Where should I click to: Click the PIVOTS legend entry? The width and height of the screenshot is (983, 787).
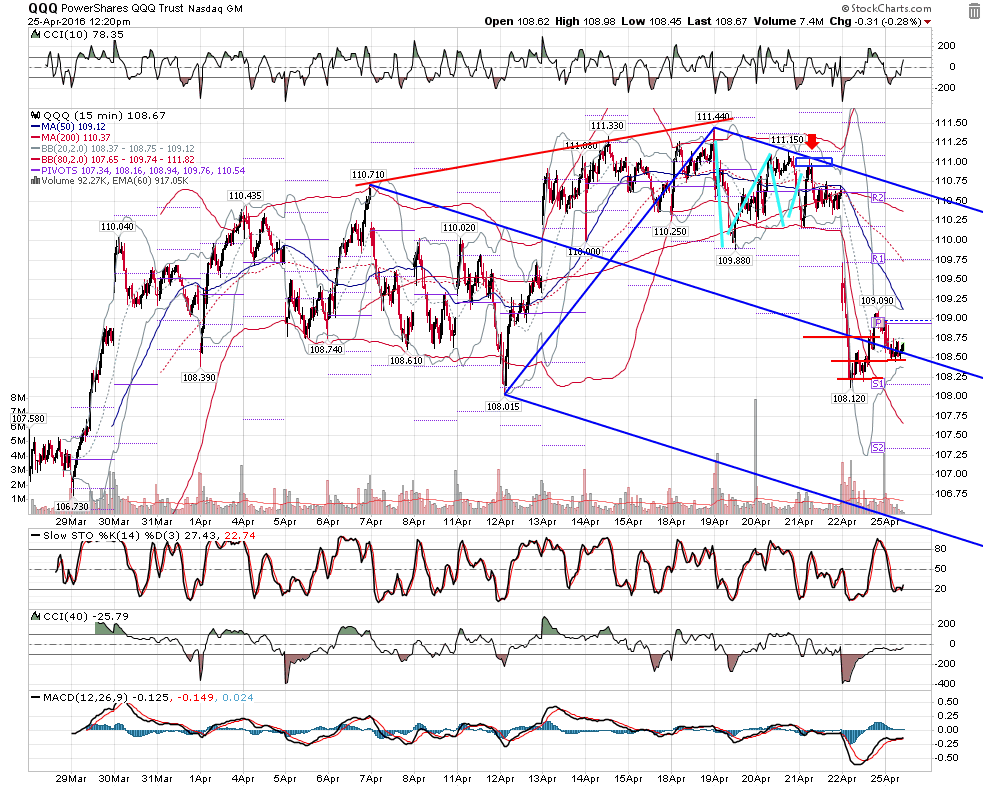coord(138,171)
